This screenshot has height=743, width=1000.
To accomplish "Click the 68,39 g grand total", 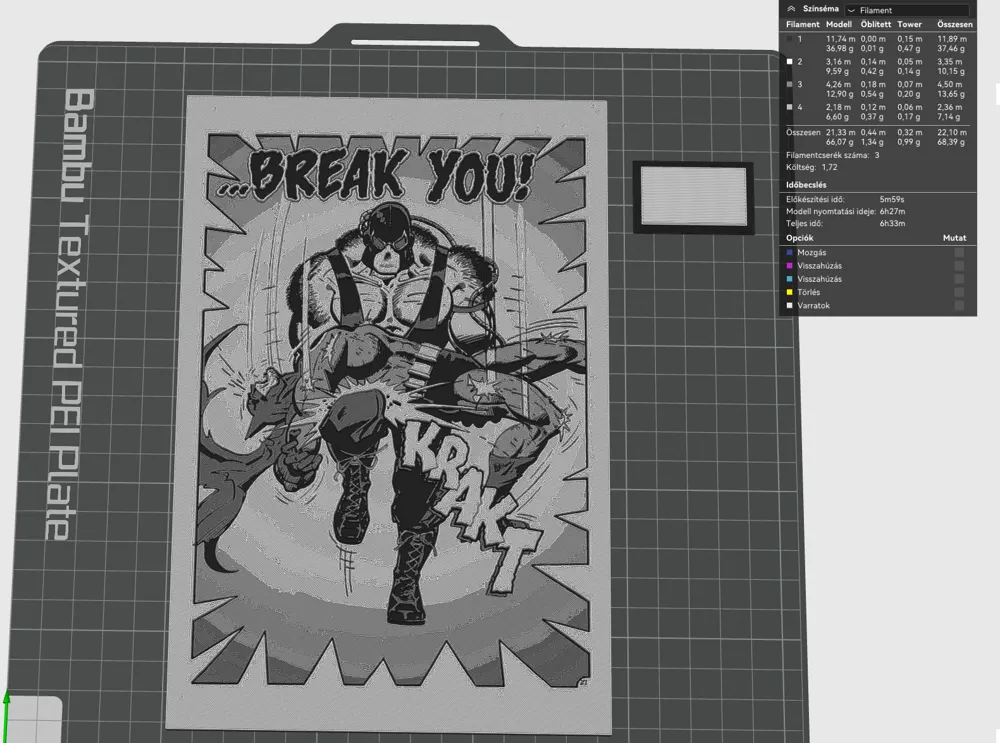I will pyautogui.click(x=951, y=142).
